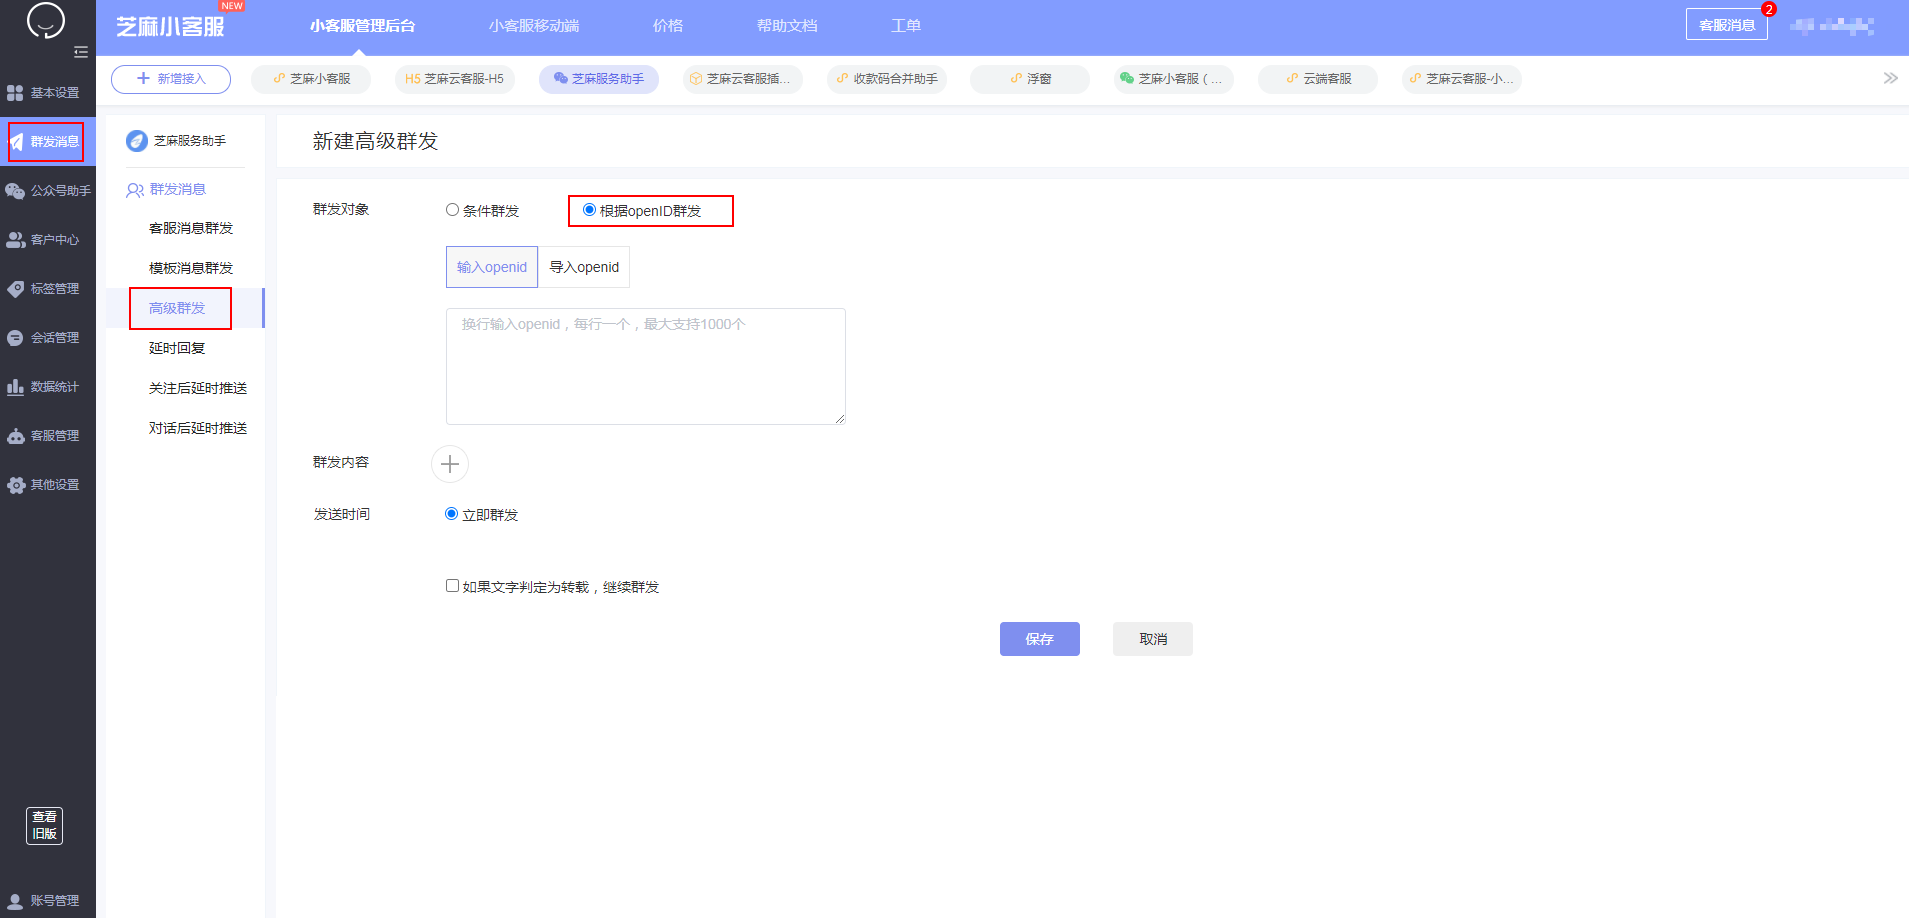Open 客户中心 in the sidebar

[x=48, y=240]
